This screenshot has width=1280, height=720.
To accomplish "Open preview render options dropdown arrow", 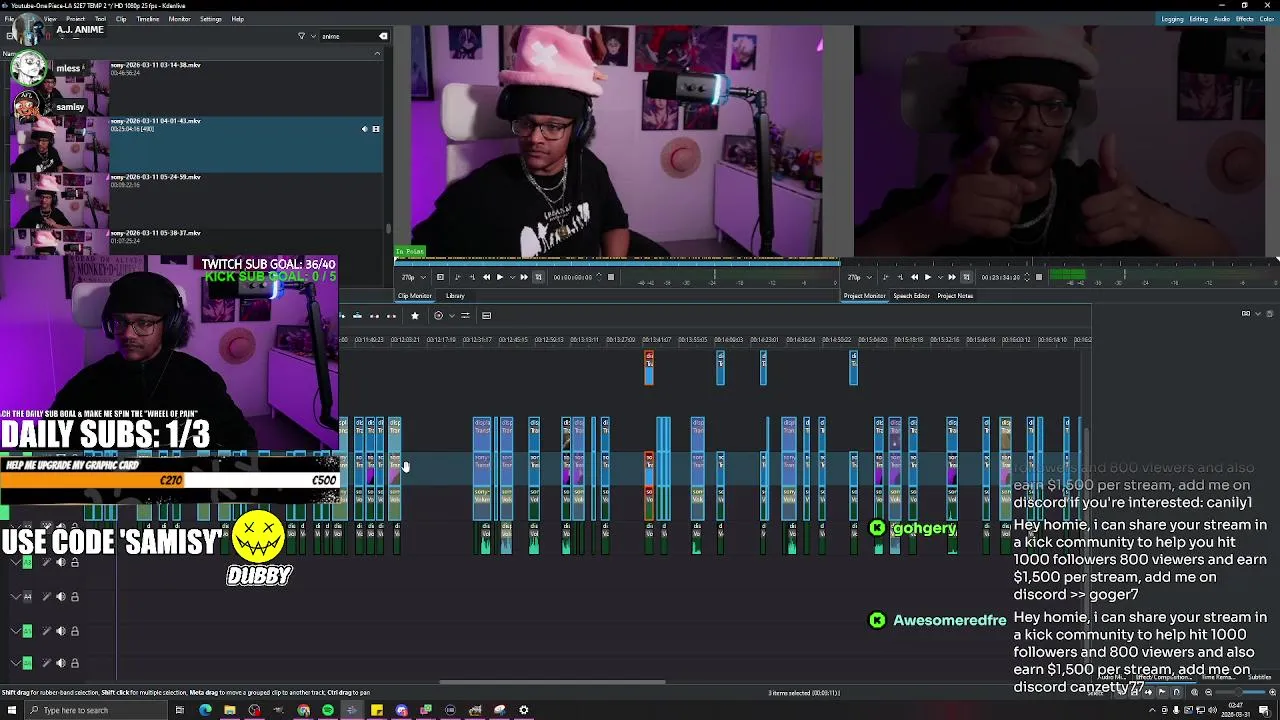I will pyautogui.click(x=451, y=316).
